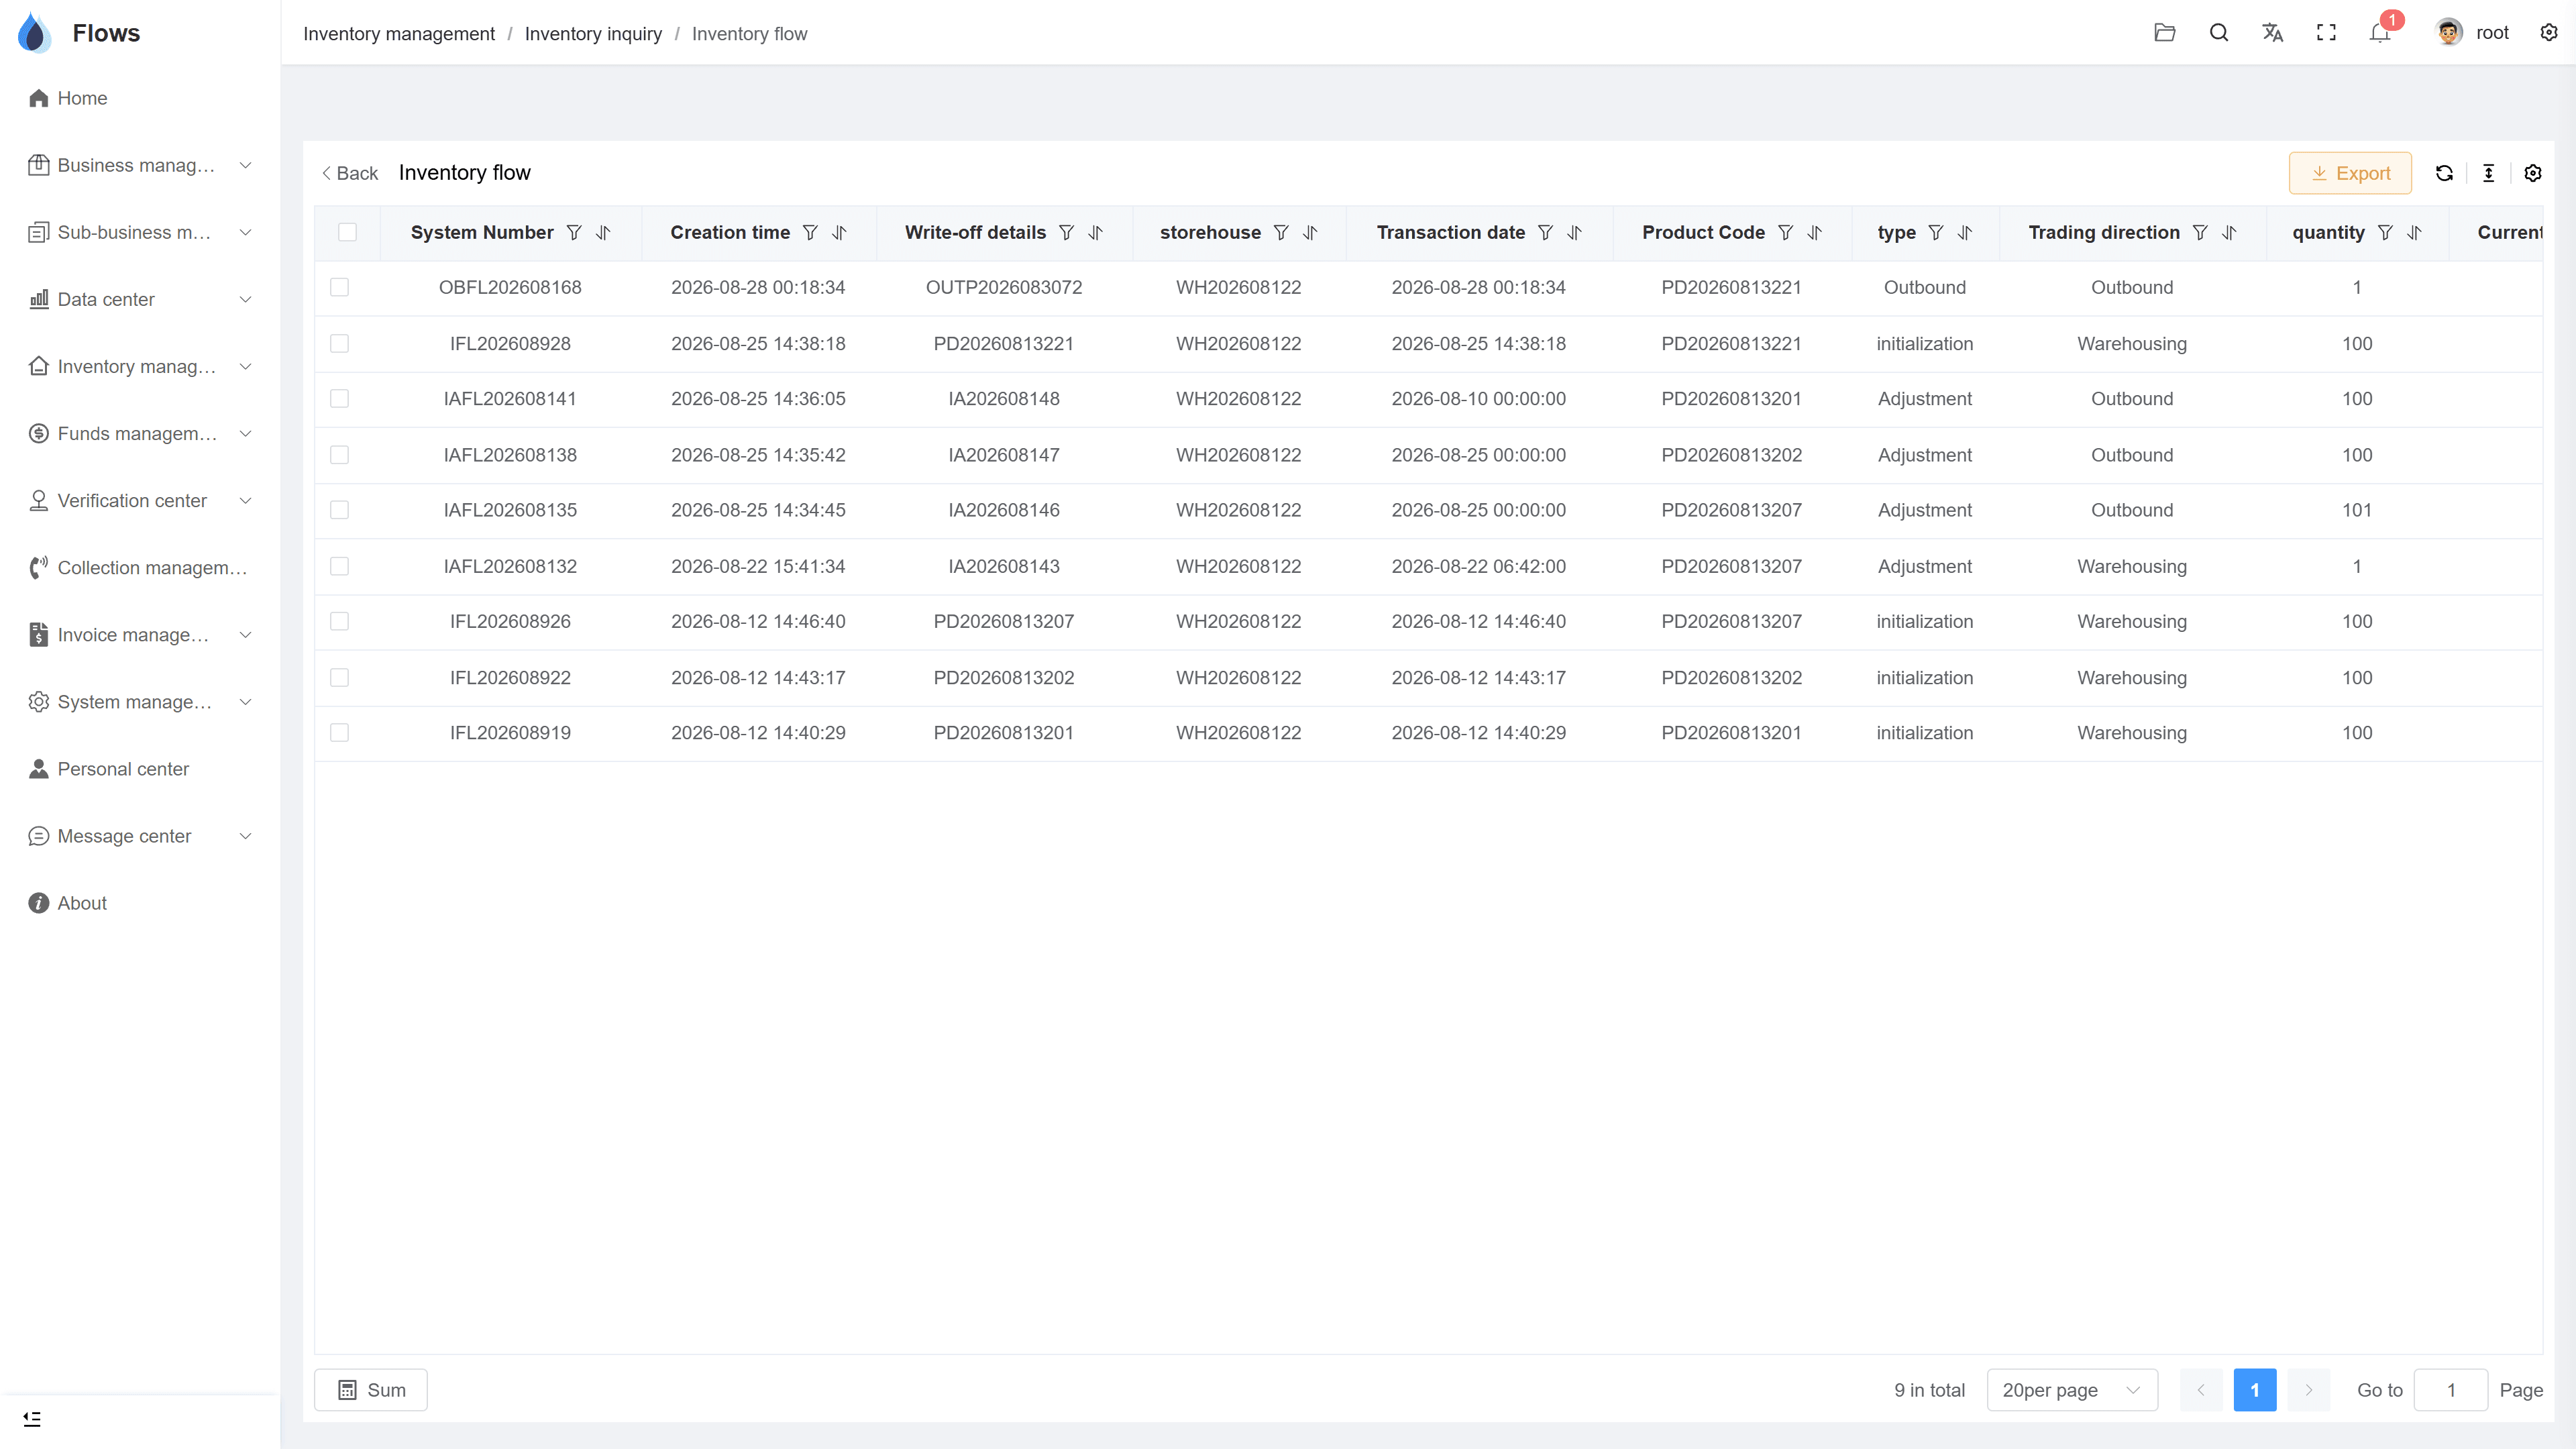Screen dimensions: 2576x1449
Task: Select row IFL202608926 checkbox
Action: point(340,622)
